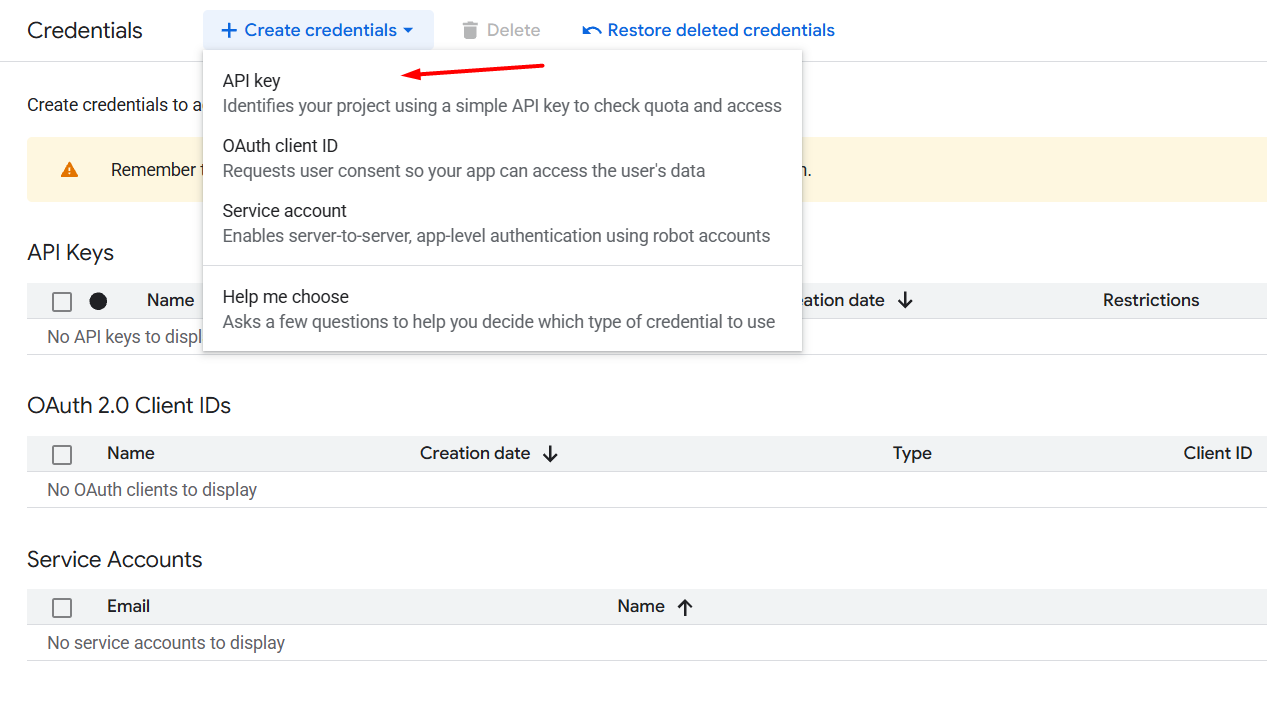Collapse the Create credentials dropdown caret

(408, 31)
